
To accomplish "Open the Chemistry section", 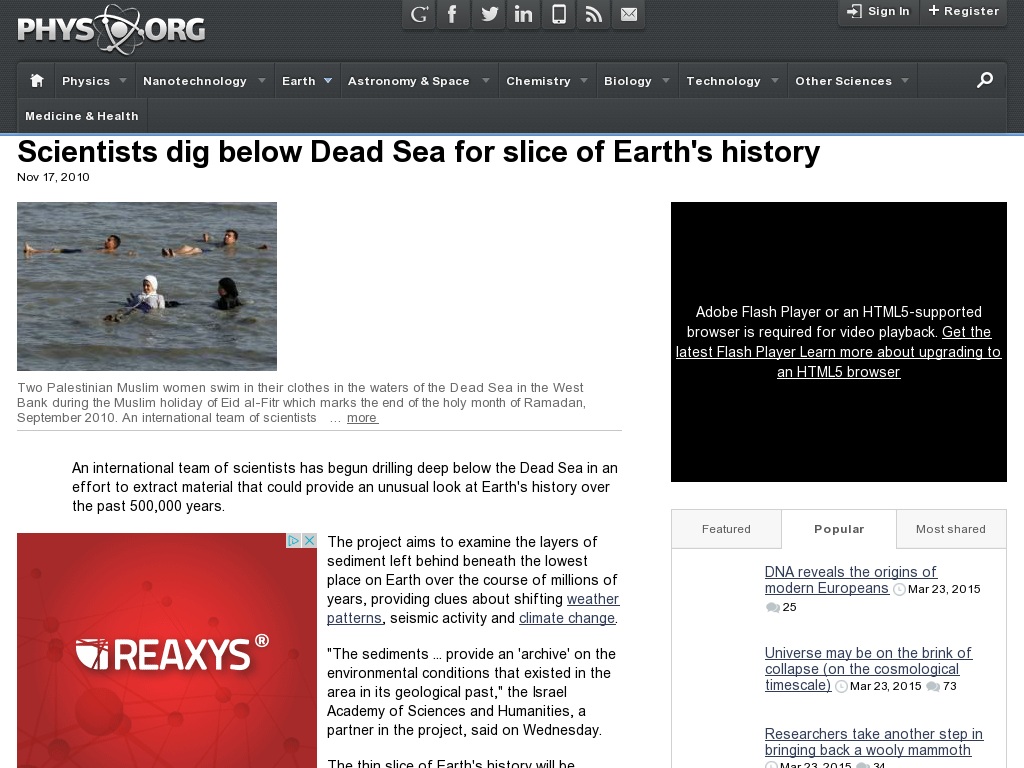I will point(538,81).
